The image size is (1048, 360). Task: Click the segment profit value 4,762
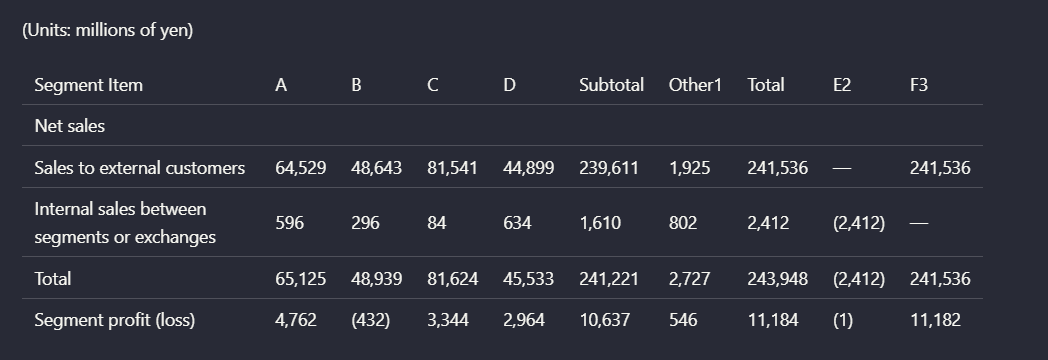pyautogui.click(x=296, y=320)
